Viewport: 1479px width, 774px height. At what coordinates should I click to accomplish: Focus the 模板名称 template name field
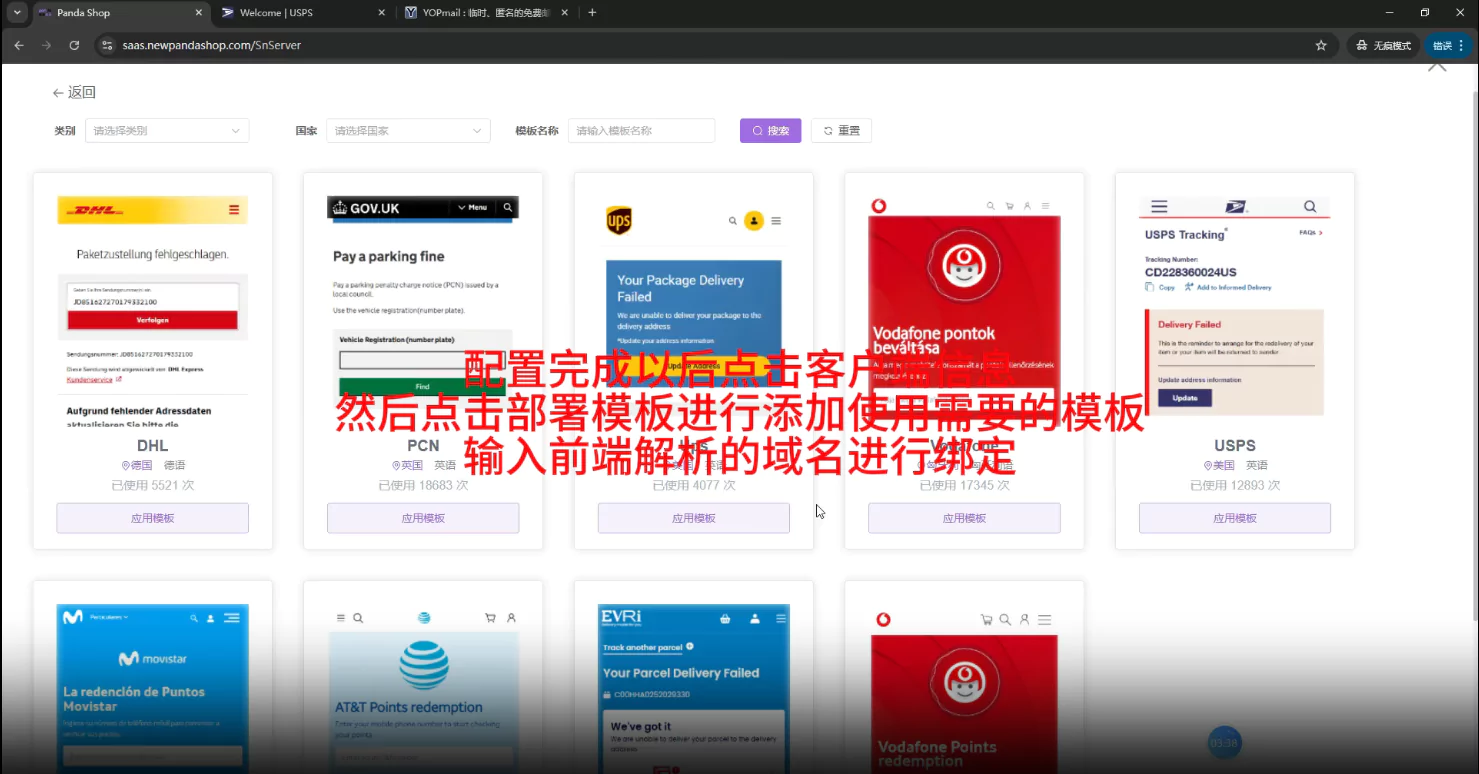tap(641, 131)
